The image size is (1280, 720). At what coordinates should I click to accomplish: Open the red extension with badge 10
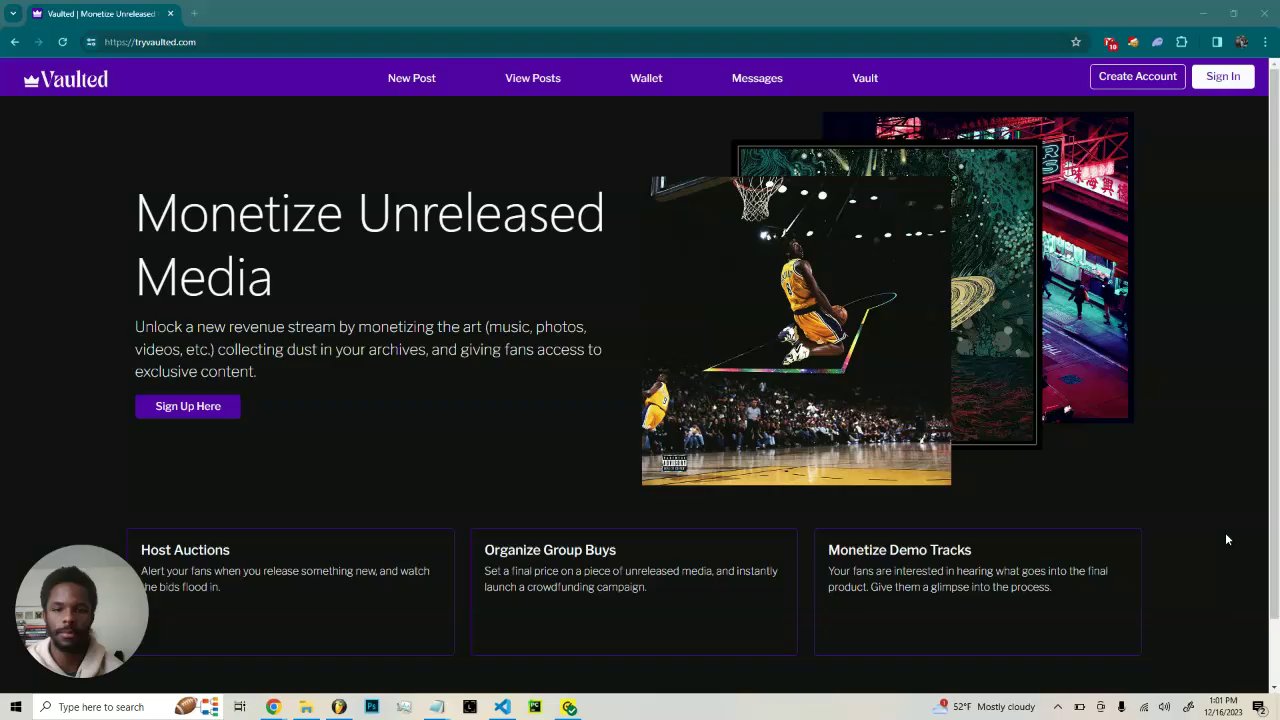1110,42
